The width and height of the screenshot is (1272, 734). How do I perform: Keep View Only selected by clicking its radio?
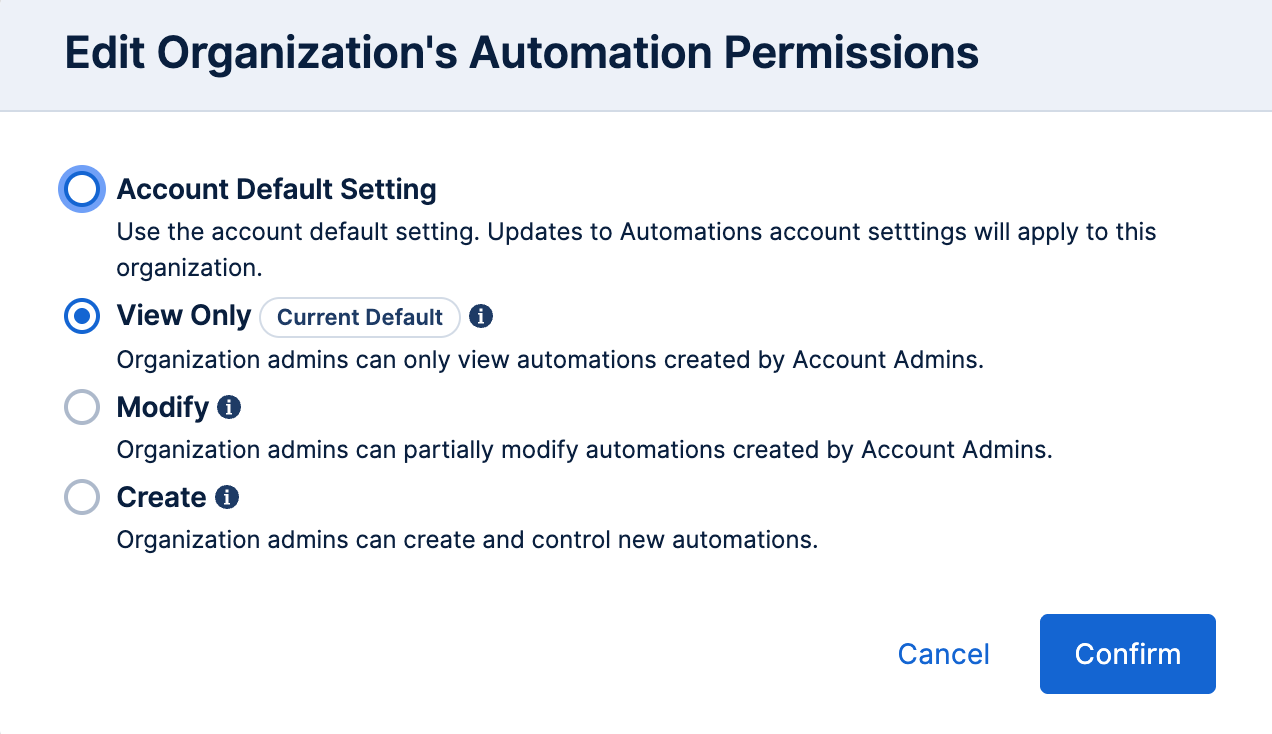pyautogui.click(x=81, y=317)
